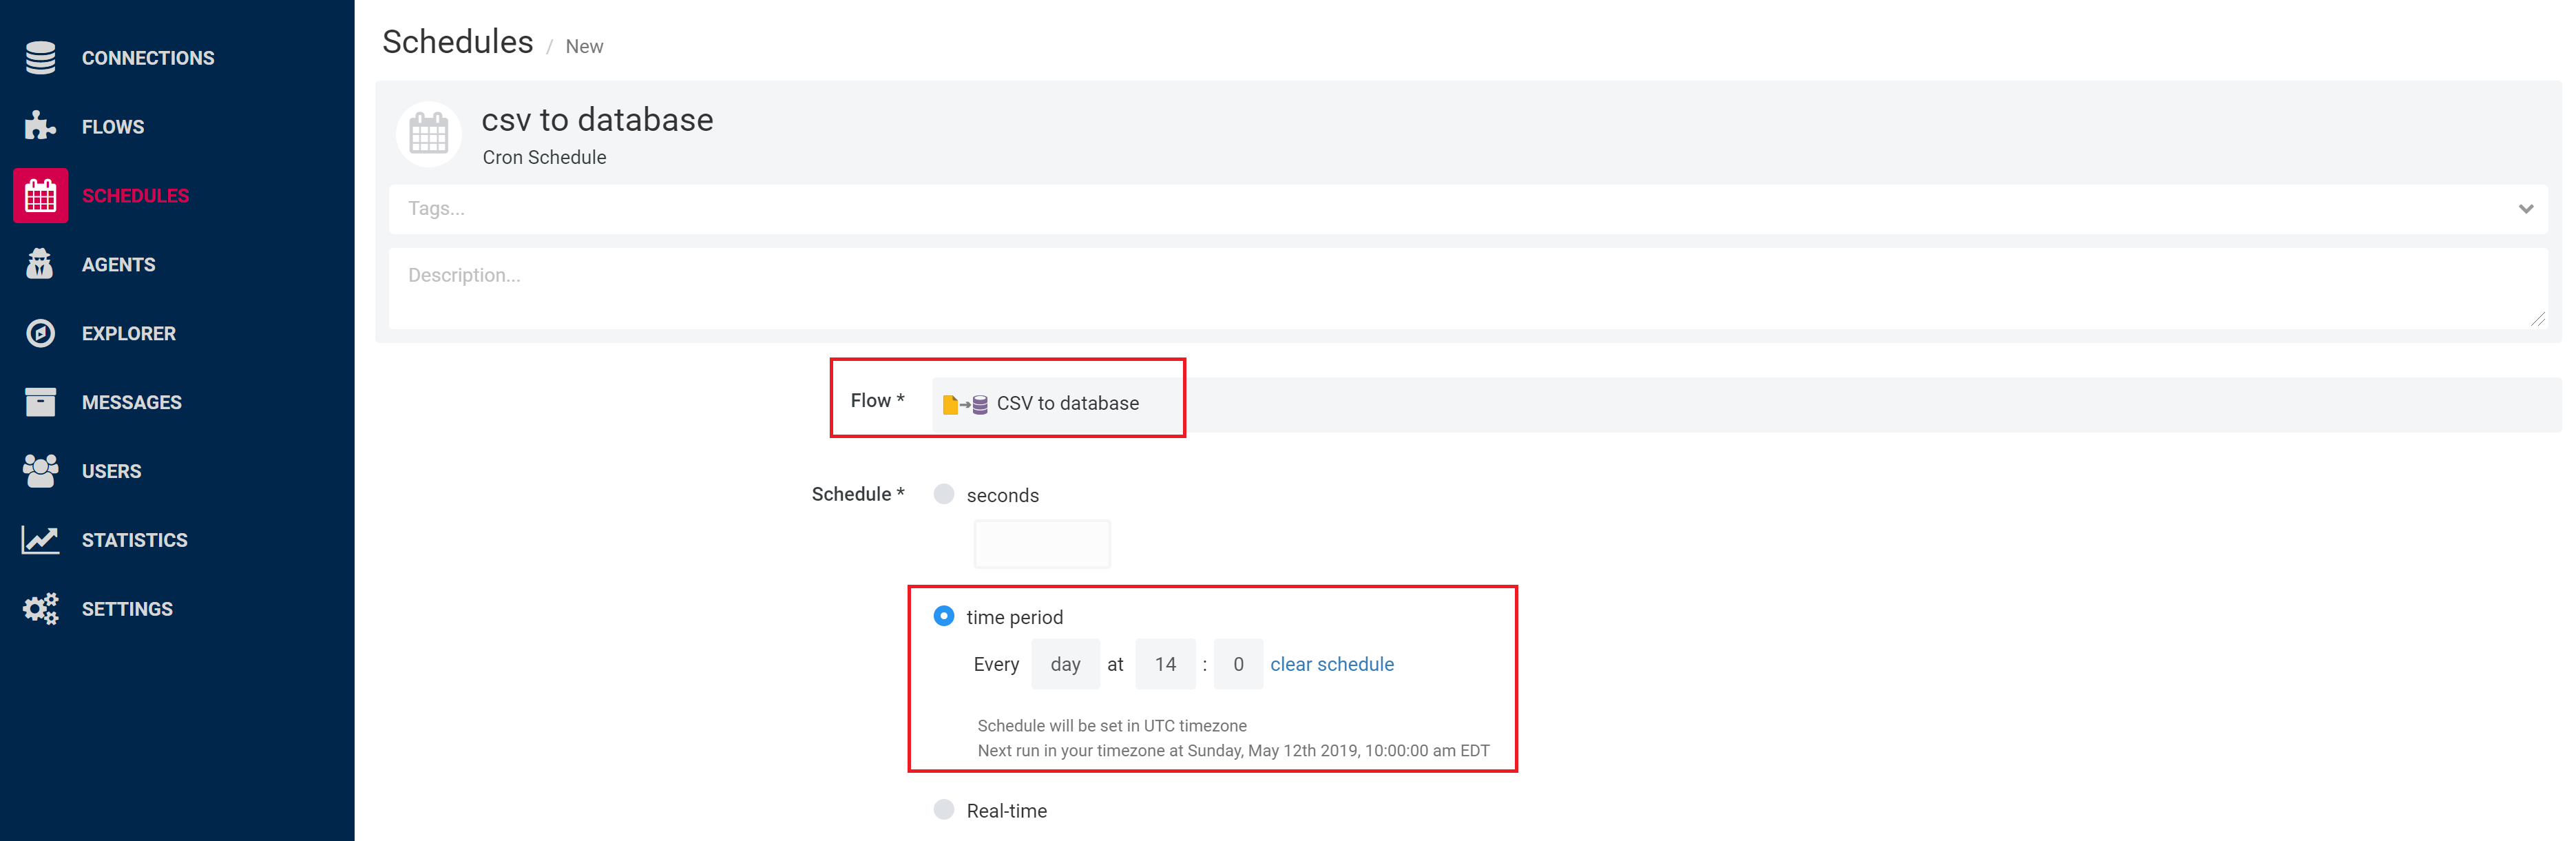Open the hour selector showing 14
Screen dimensions: 2576x841
click(1164, 664)
